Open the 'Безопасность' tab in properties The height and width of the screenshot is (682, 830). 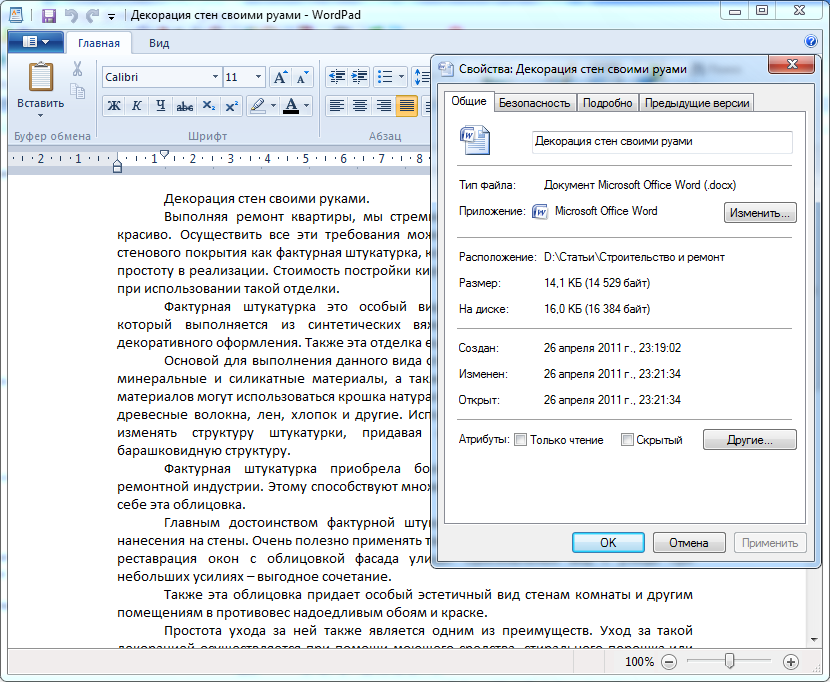[x=534, y=103]
